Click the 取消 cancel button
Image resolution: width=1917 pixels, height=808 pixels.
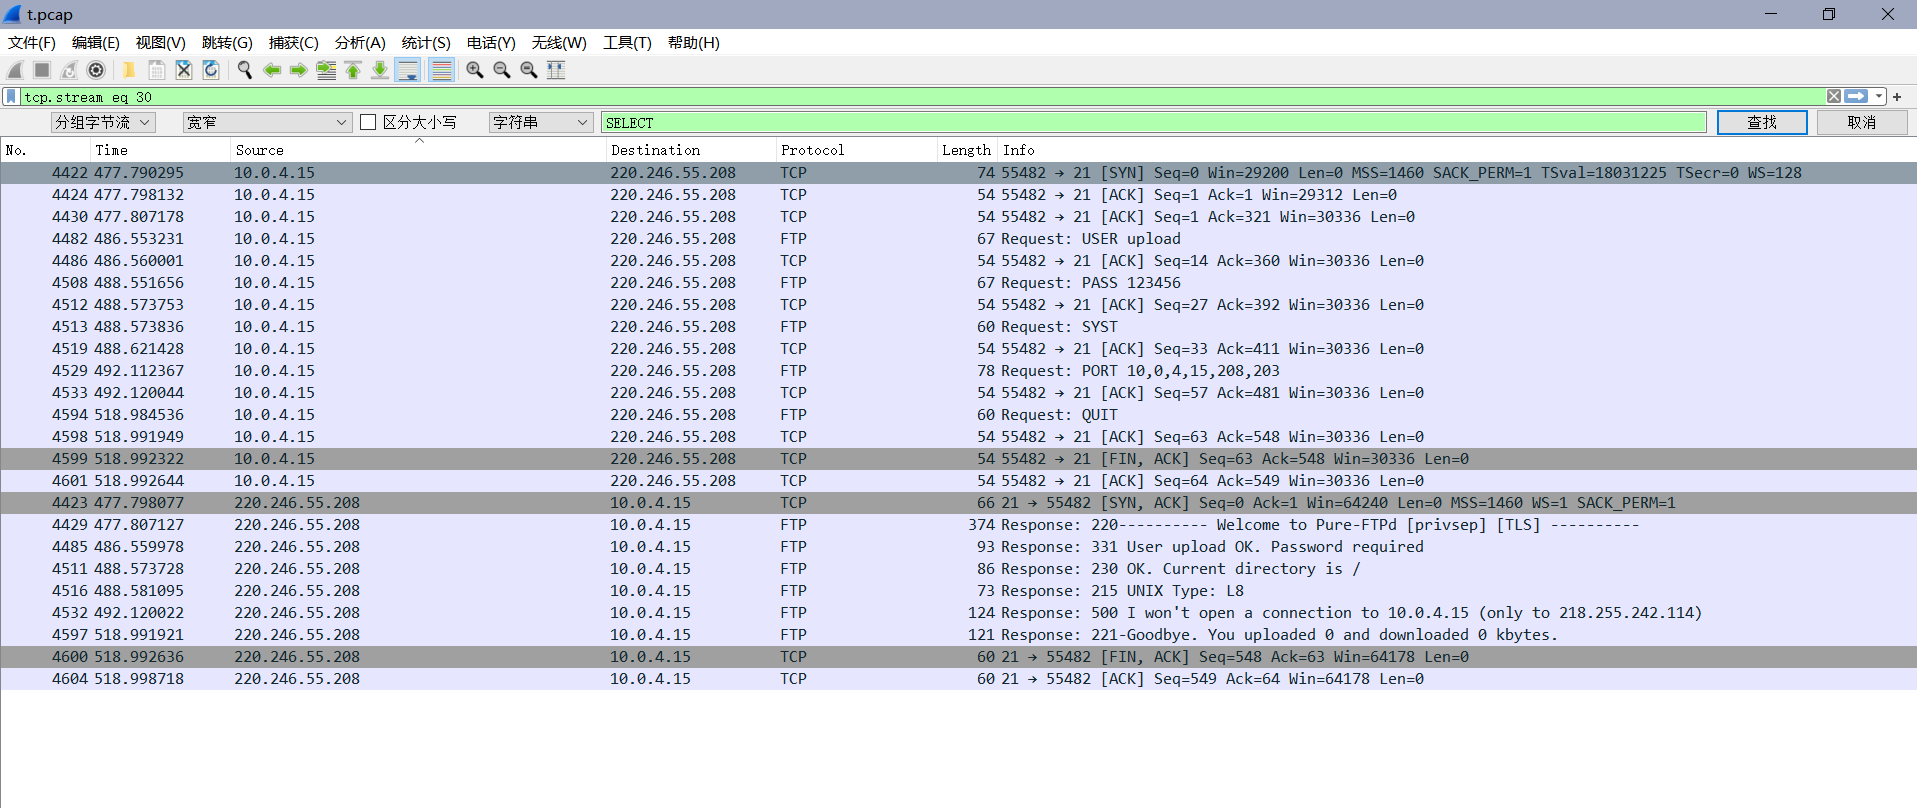coord(1862,122)
